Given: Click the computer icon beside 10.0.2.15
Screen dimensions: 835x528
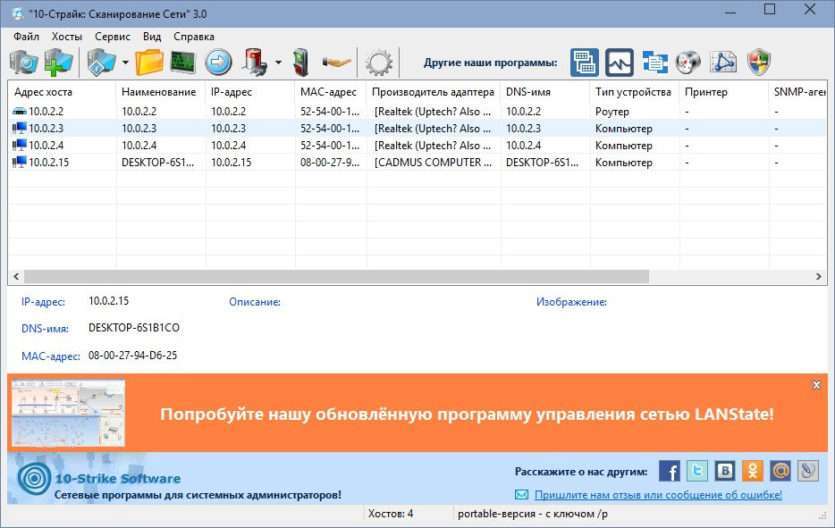Looking at the screenshot, I should pyautogui.click(x=19, y=162).
